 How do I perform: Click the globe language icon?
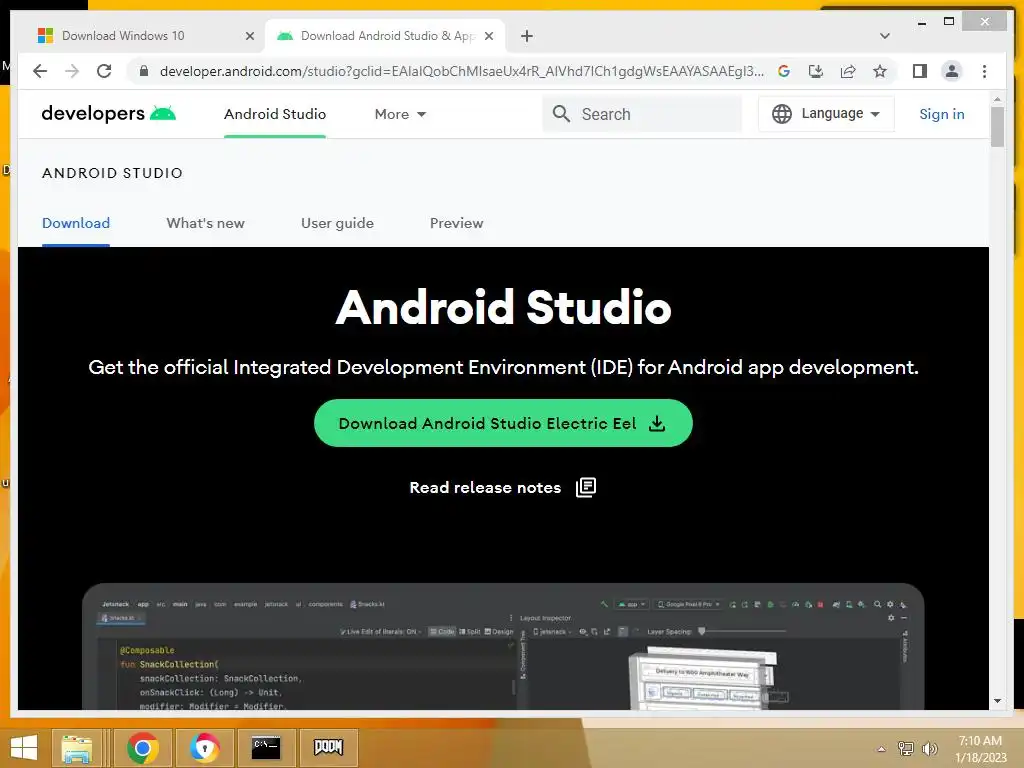pos(782,114)
